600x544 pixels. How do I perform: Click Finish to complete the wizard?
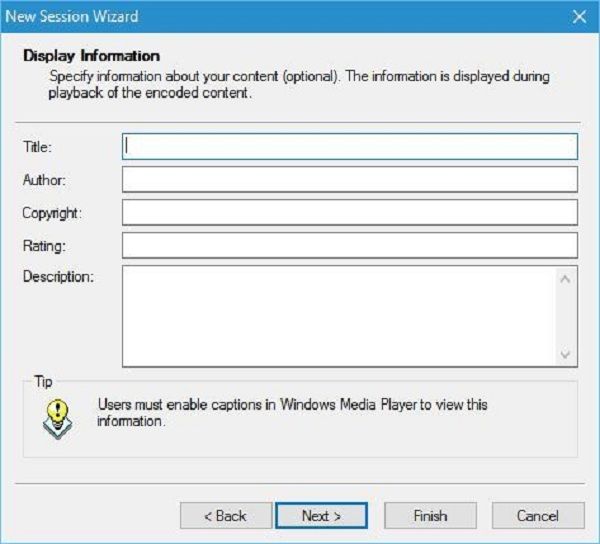(x=430, y=516)
